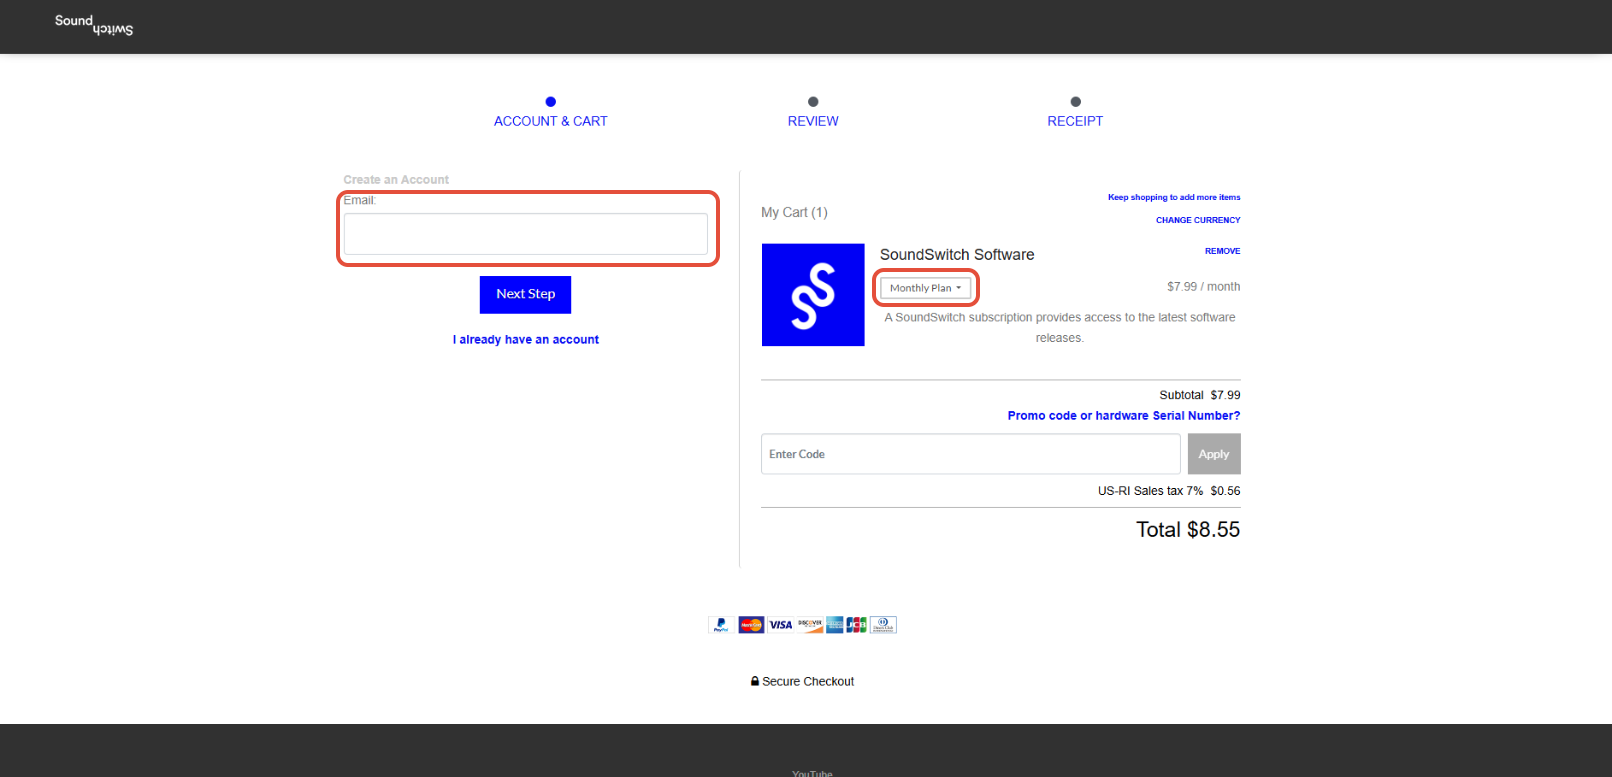The height and width of the screenshot is (777, 1612).
Task: Click the Apply promo code button
Action: click(x=1214, y=454)
